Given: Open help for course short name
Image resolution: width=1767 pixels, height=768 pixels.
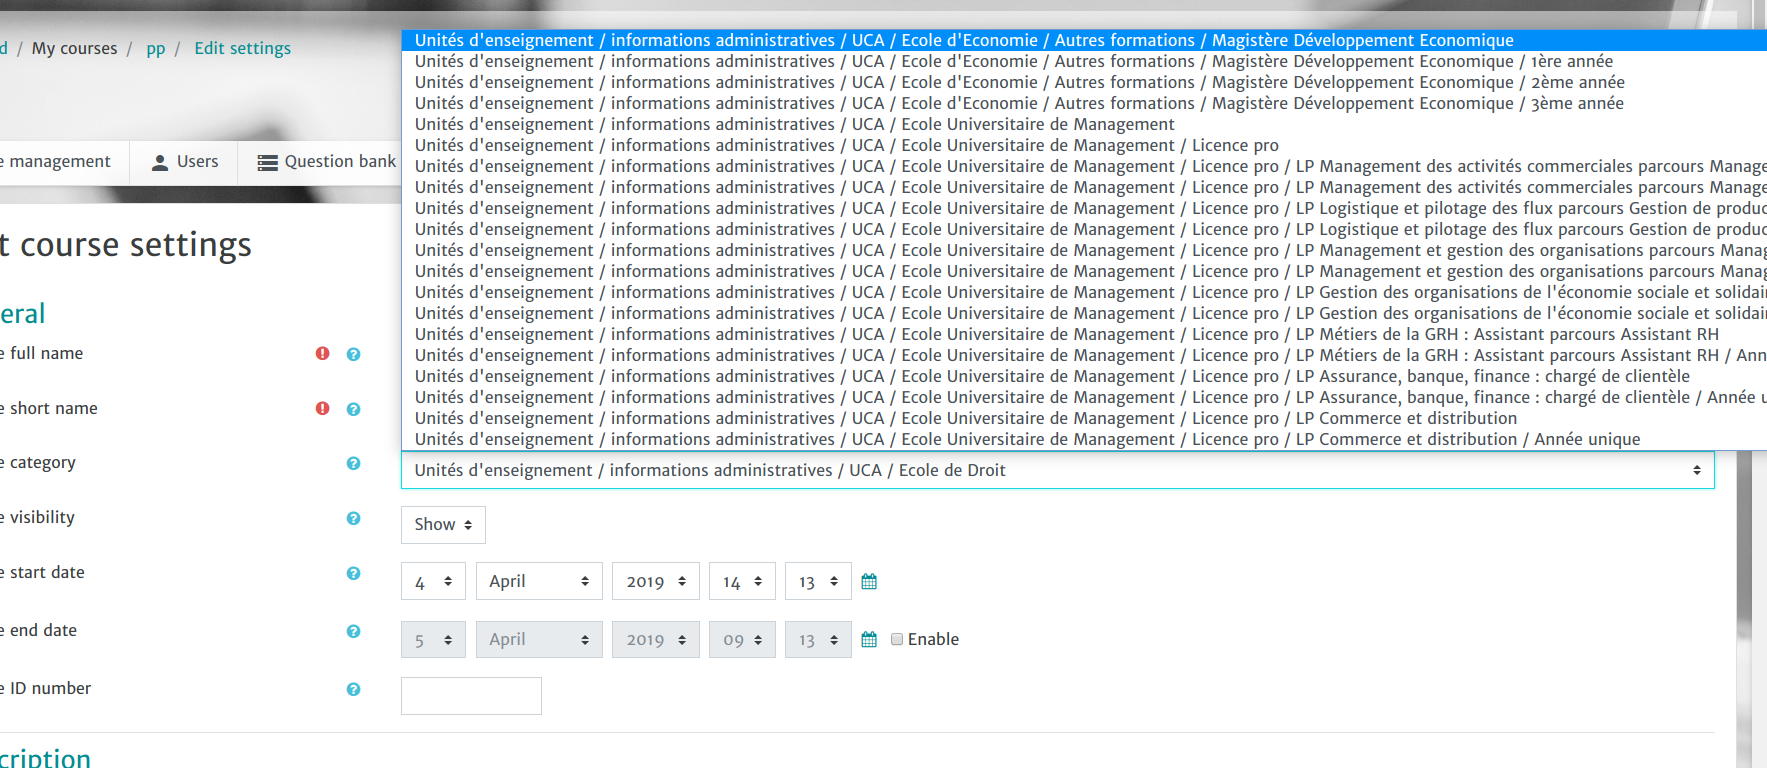Looking at the screenshot, I should click(353, 409).
